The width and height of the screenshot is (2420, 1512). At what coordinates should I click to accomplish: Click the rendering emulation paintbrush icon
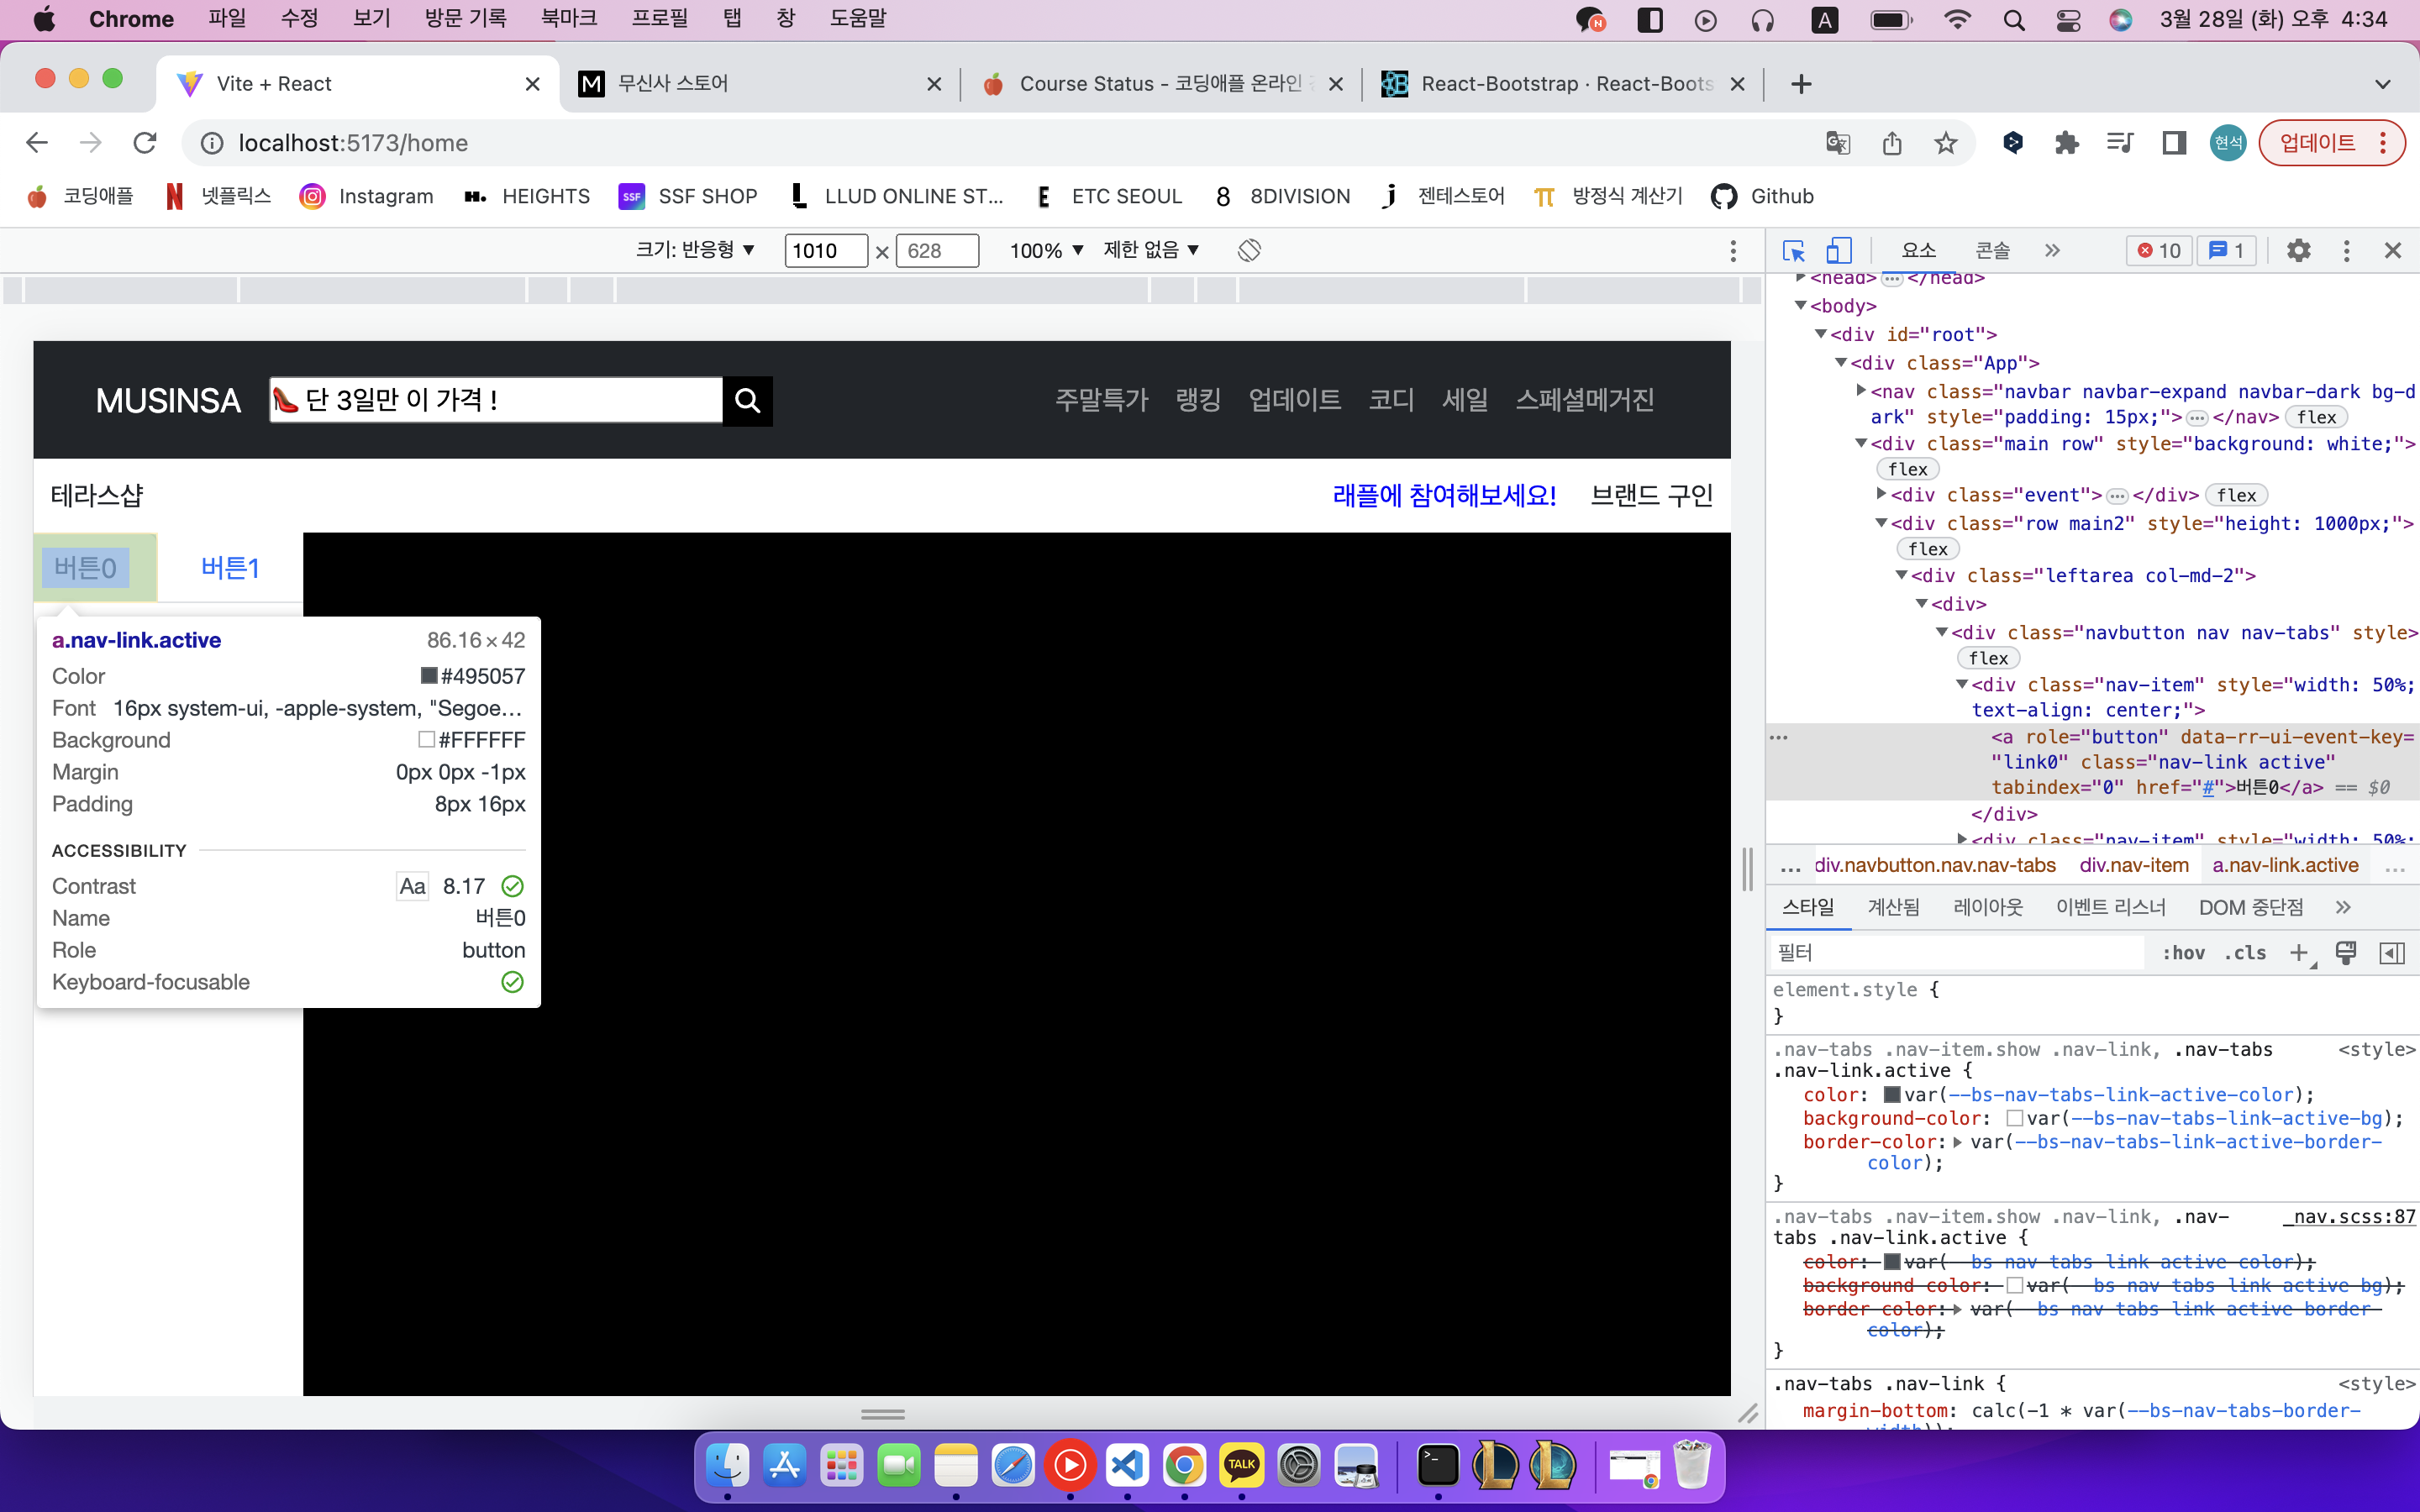click(x=2345, y=952)
